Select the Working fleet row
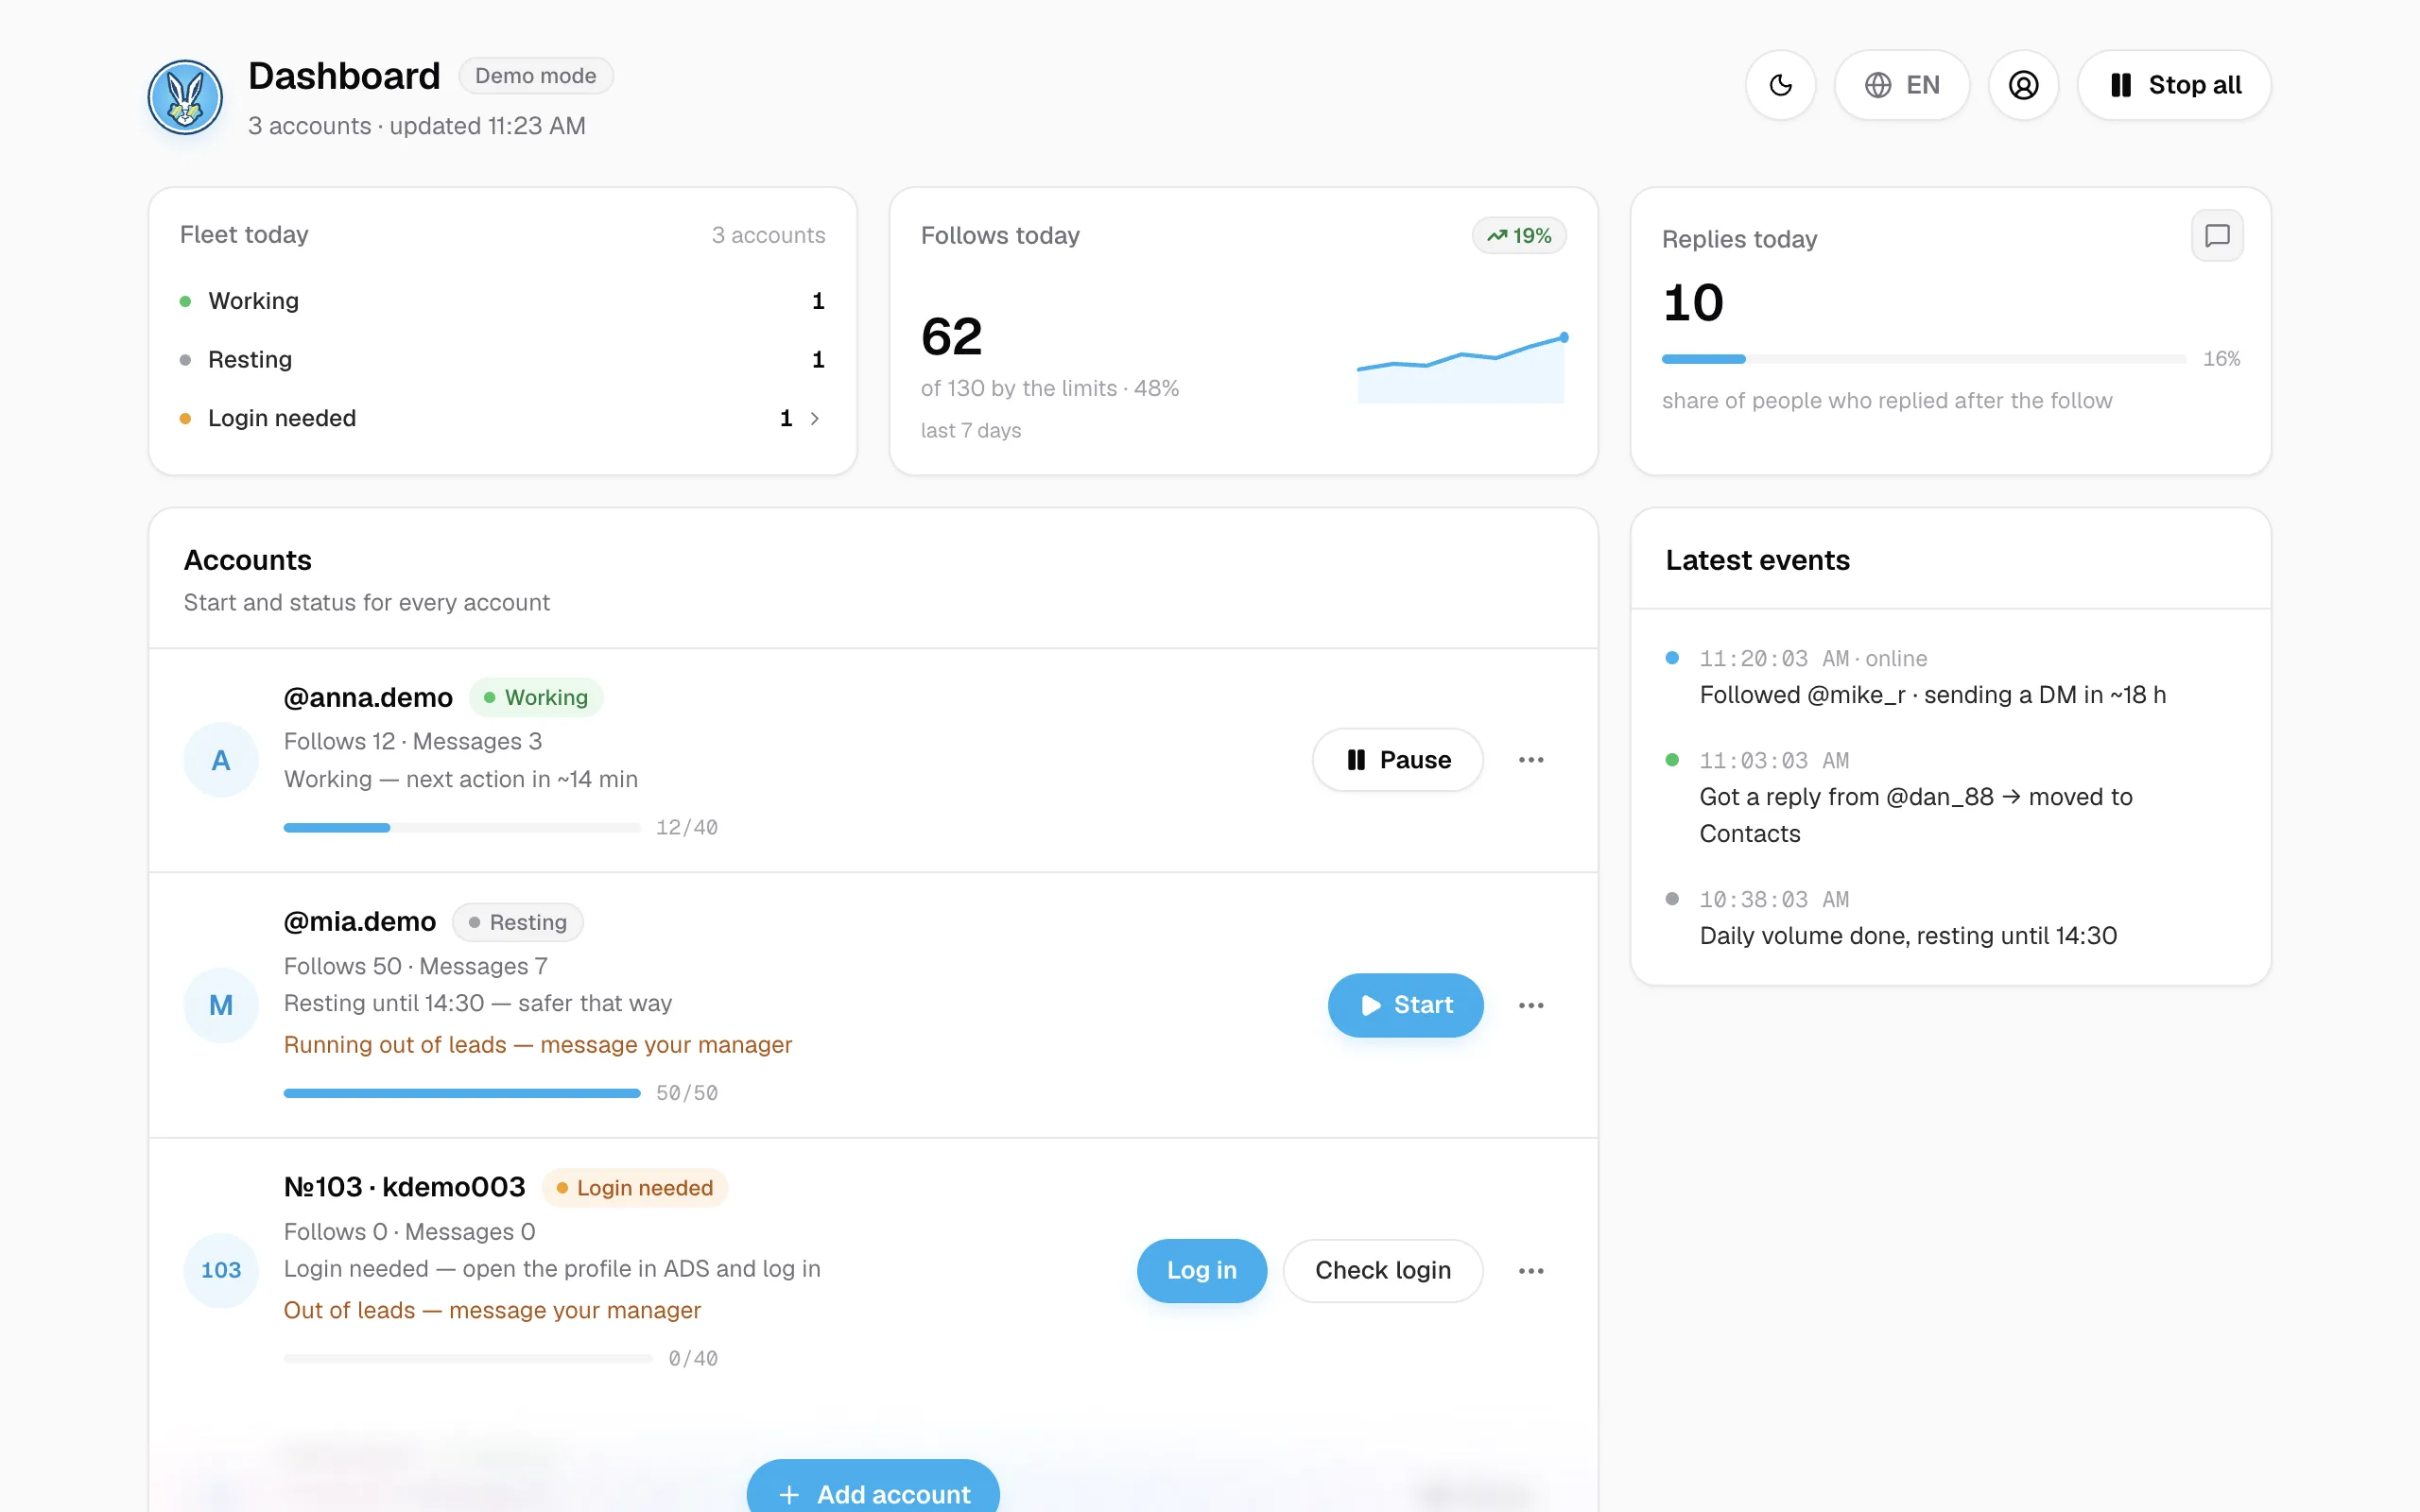Image resolution: width=2420 pixels, height=1512 pixels. coord(502,301)
